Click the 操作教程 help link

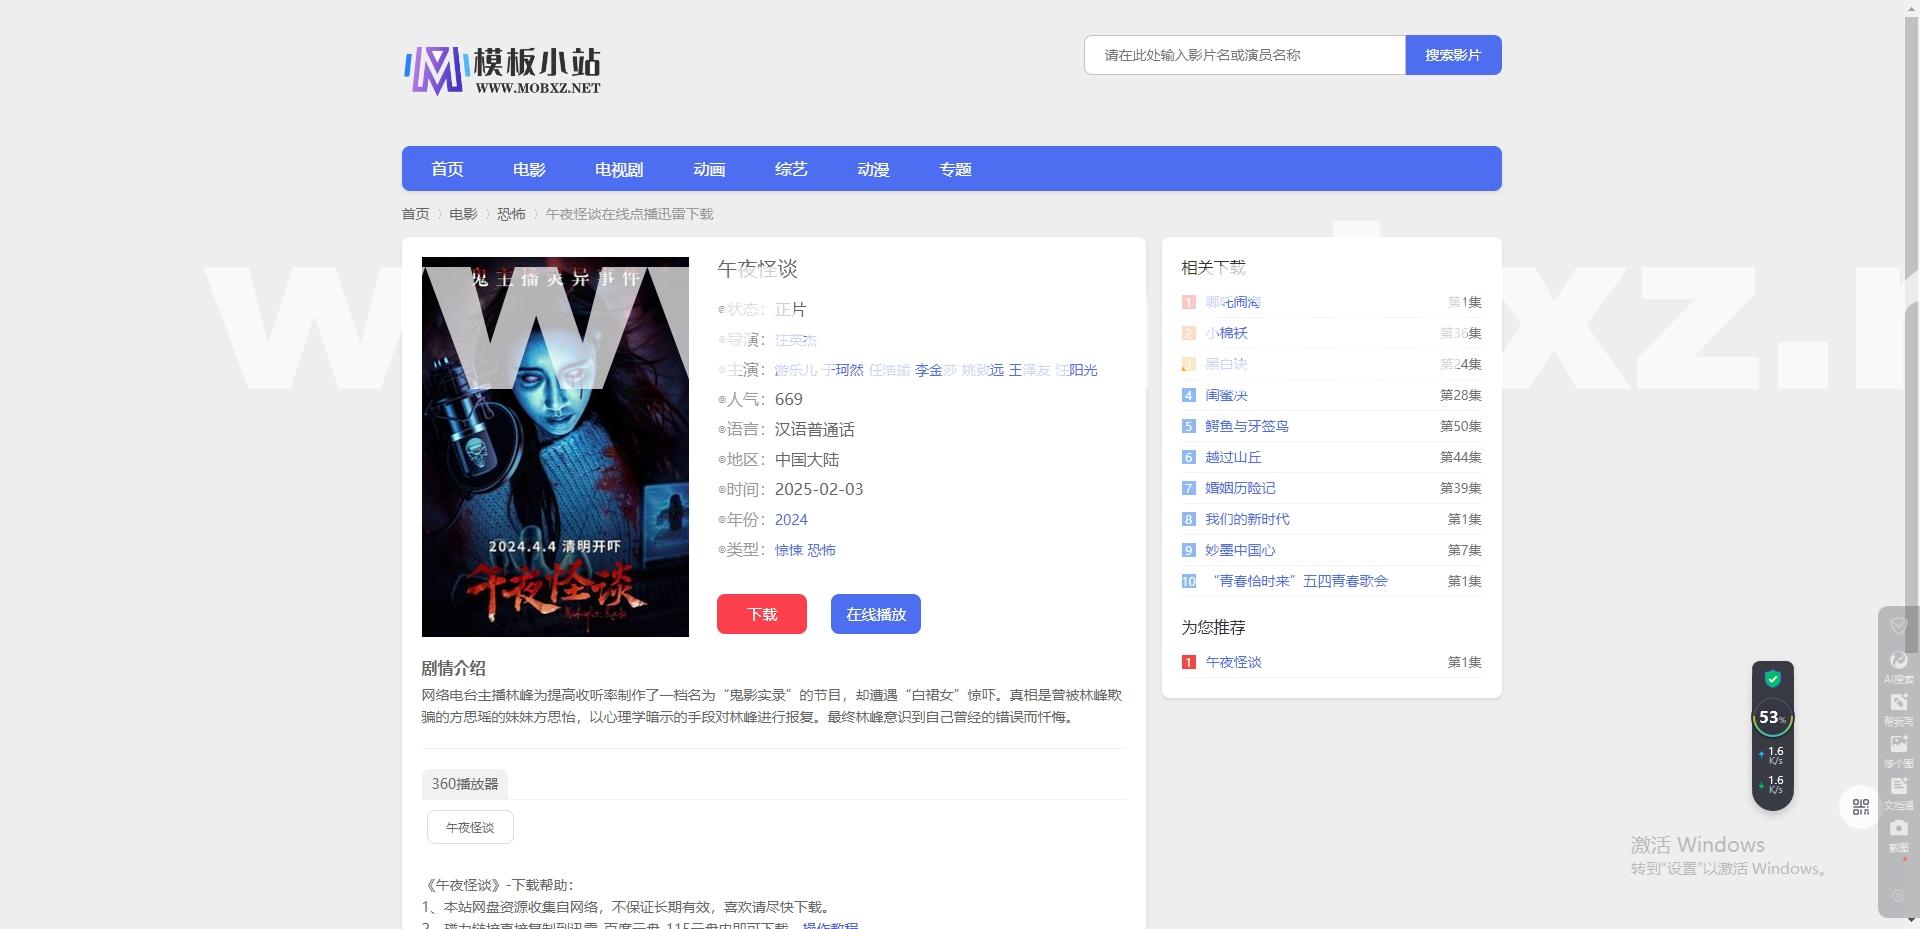[830, 926]
